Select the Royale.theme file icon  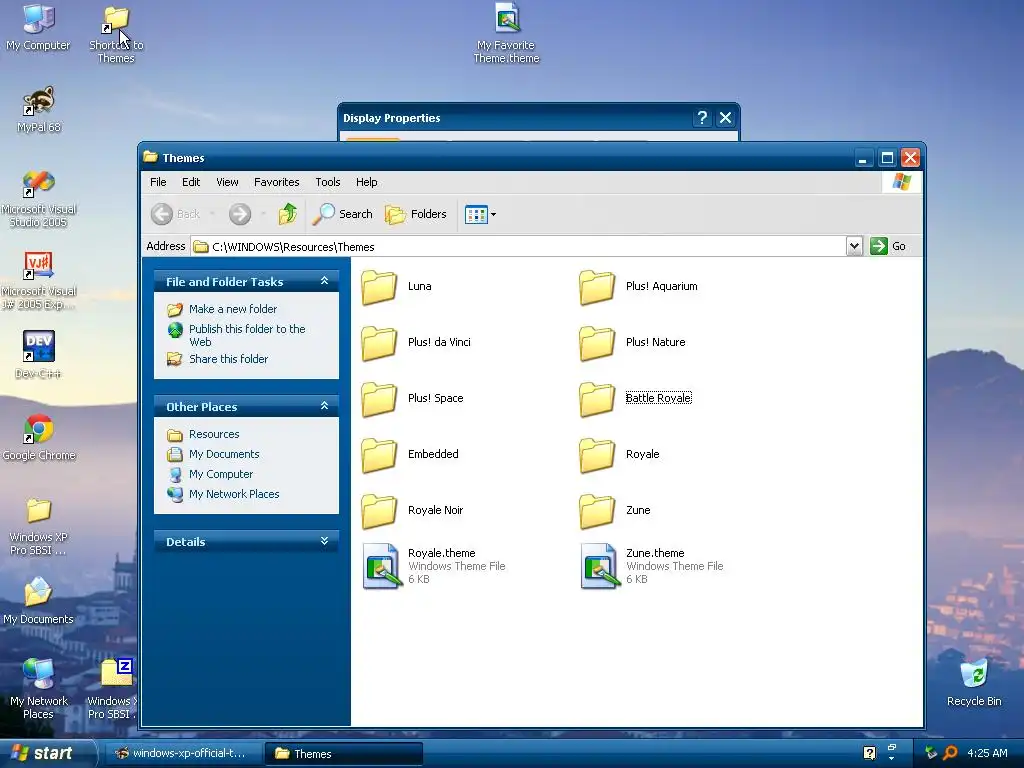point(381,566)
